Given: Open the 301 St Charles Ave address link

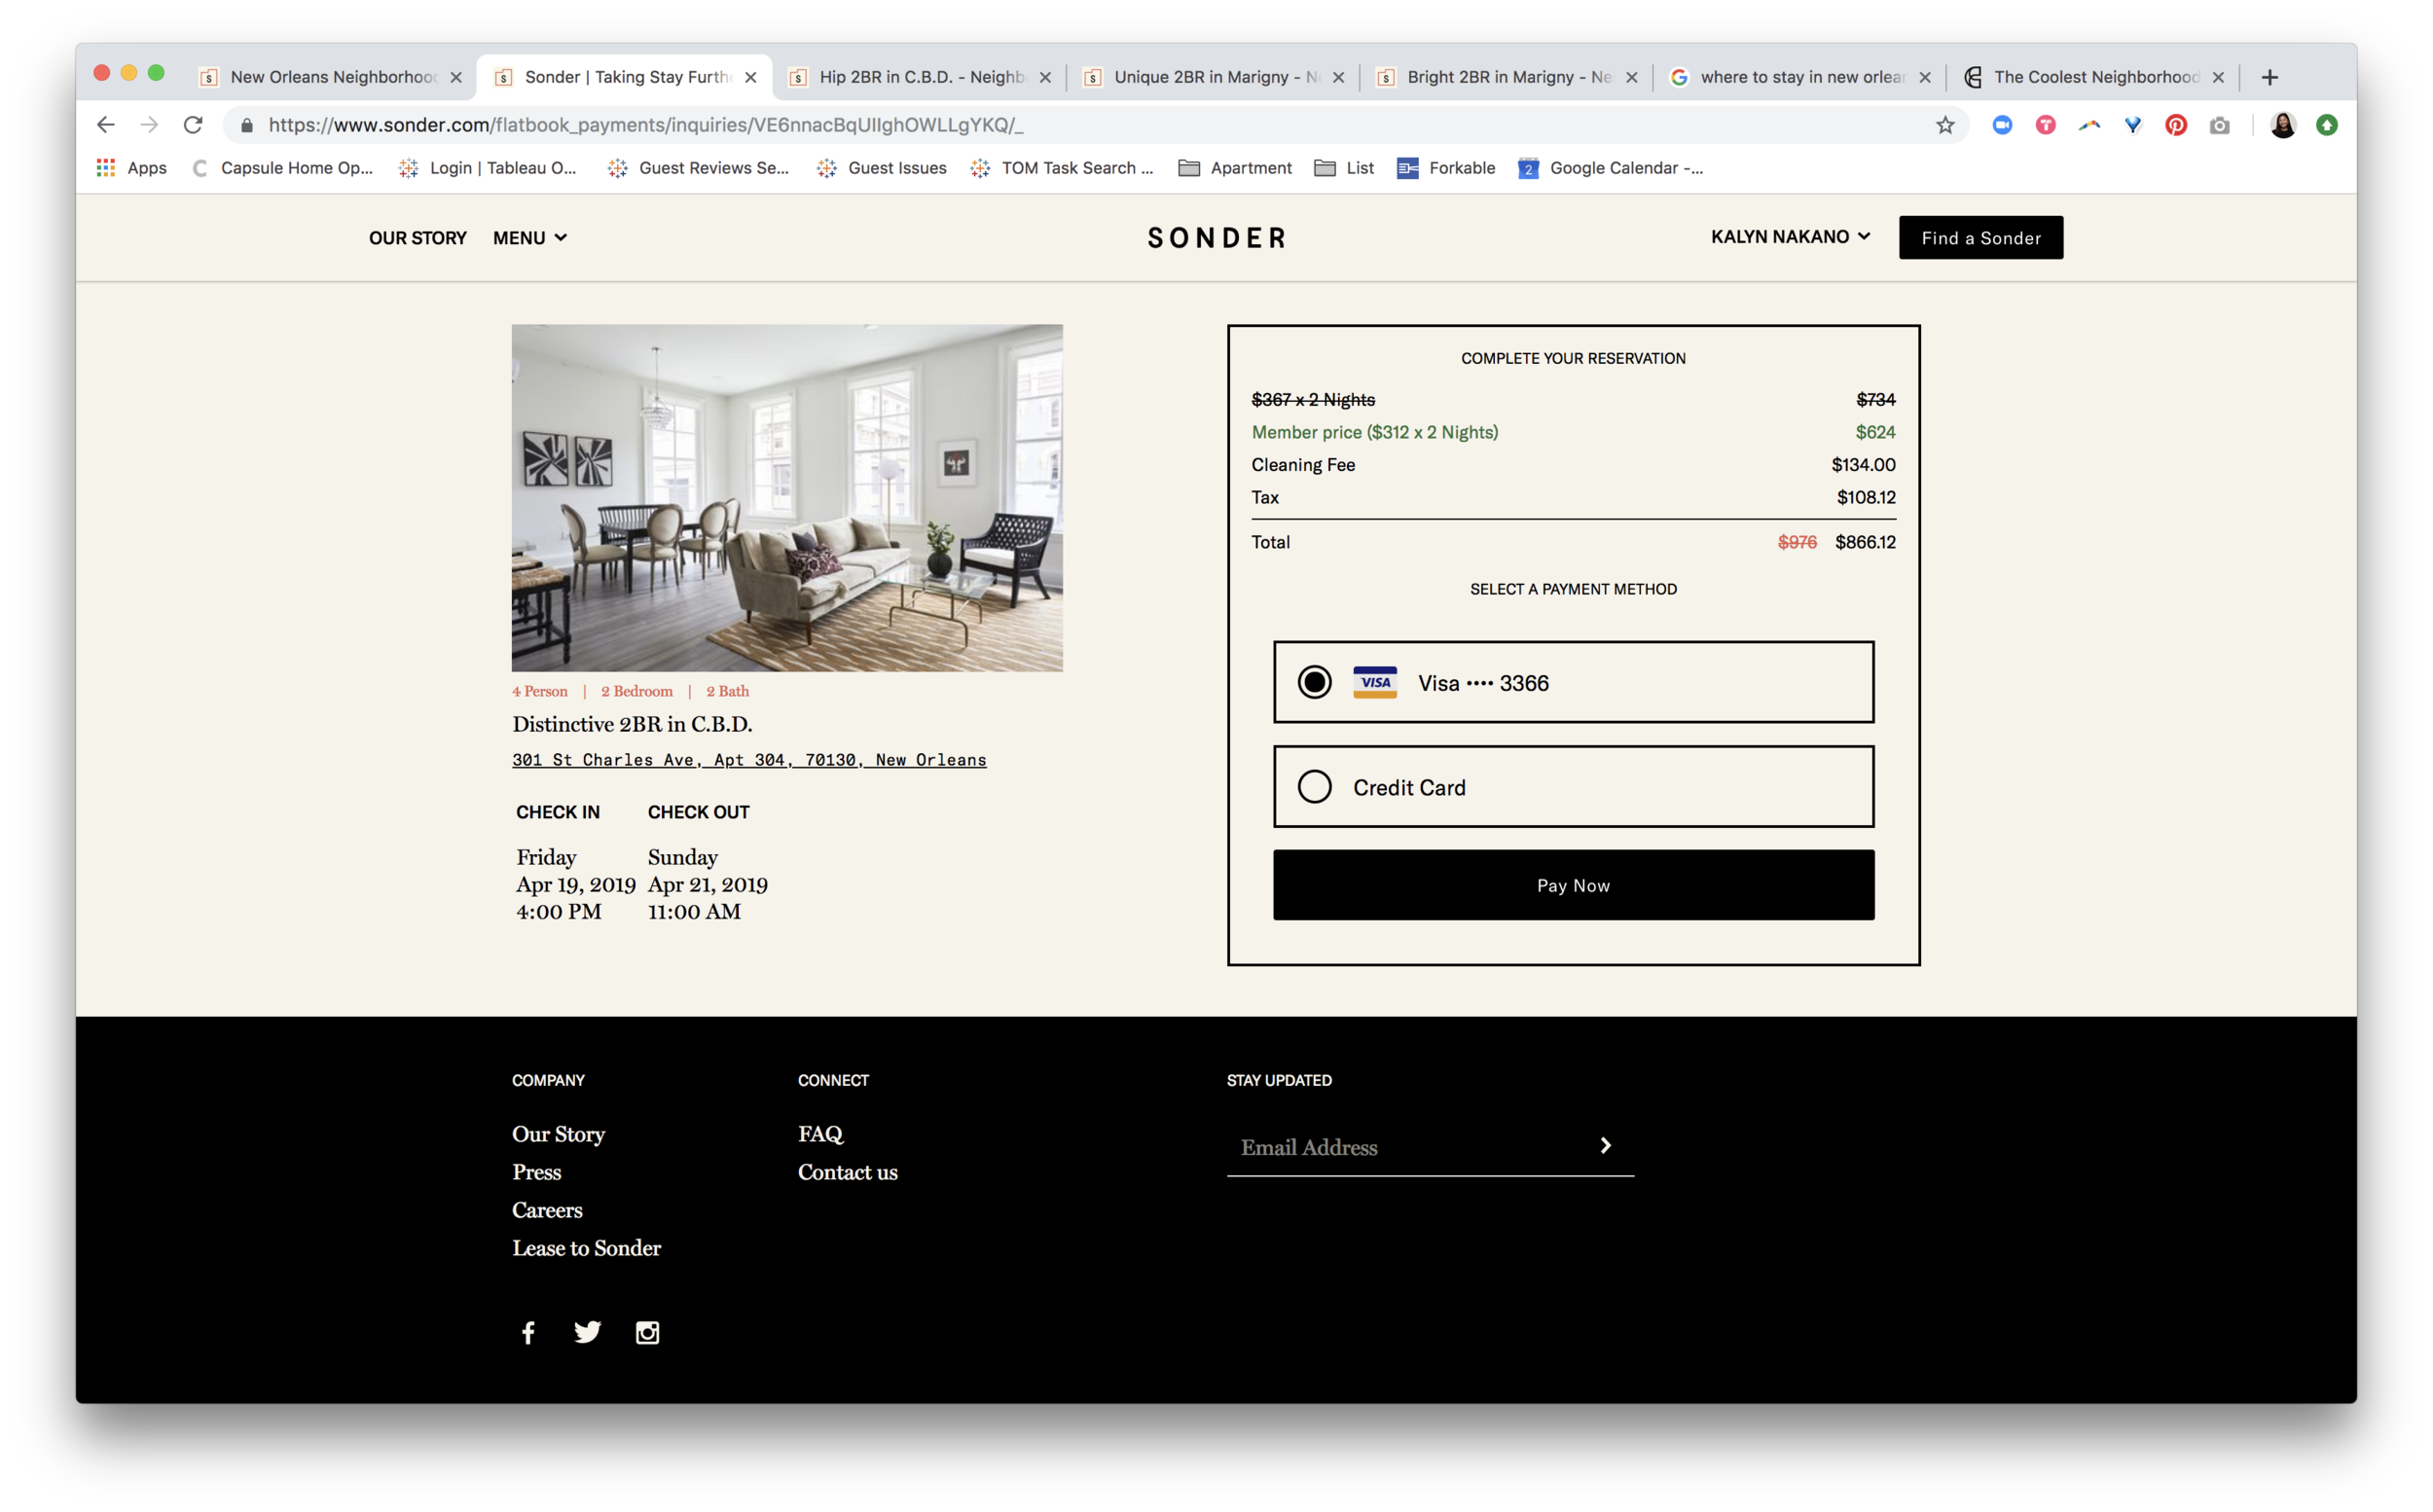Looking at the screenshot, I should tap(749, 760).
